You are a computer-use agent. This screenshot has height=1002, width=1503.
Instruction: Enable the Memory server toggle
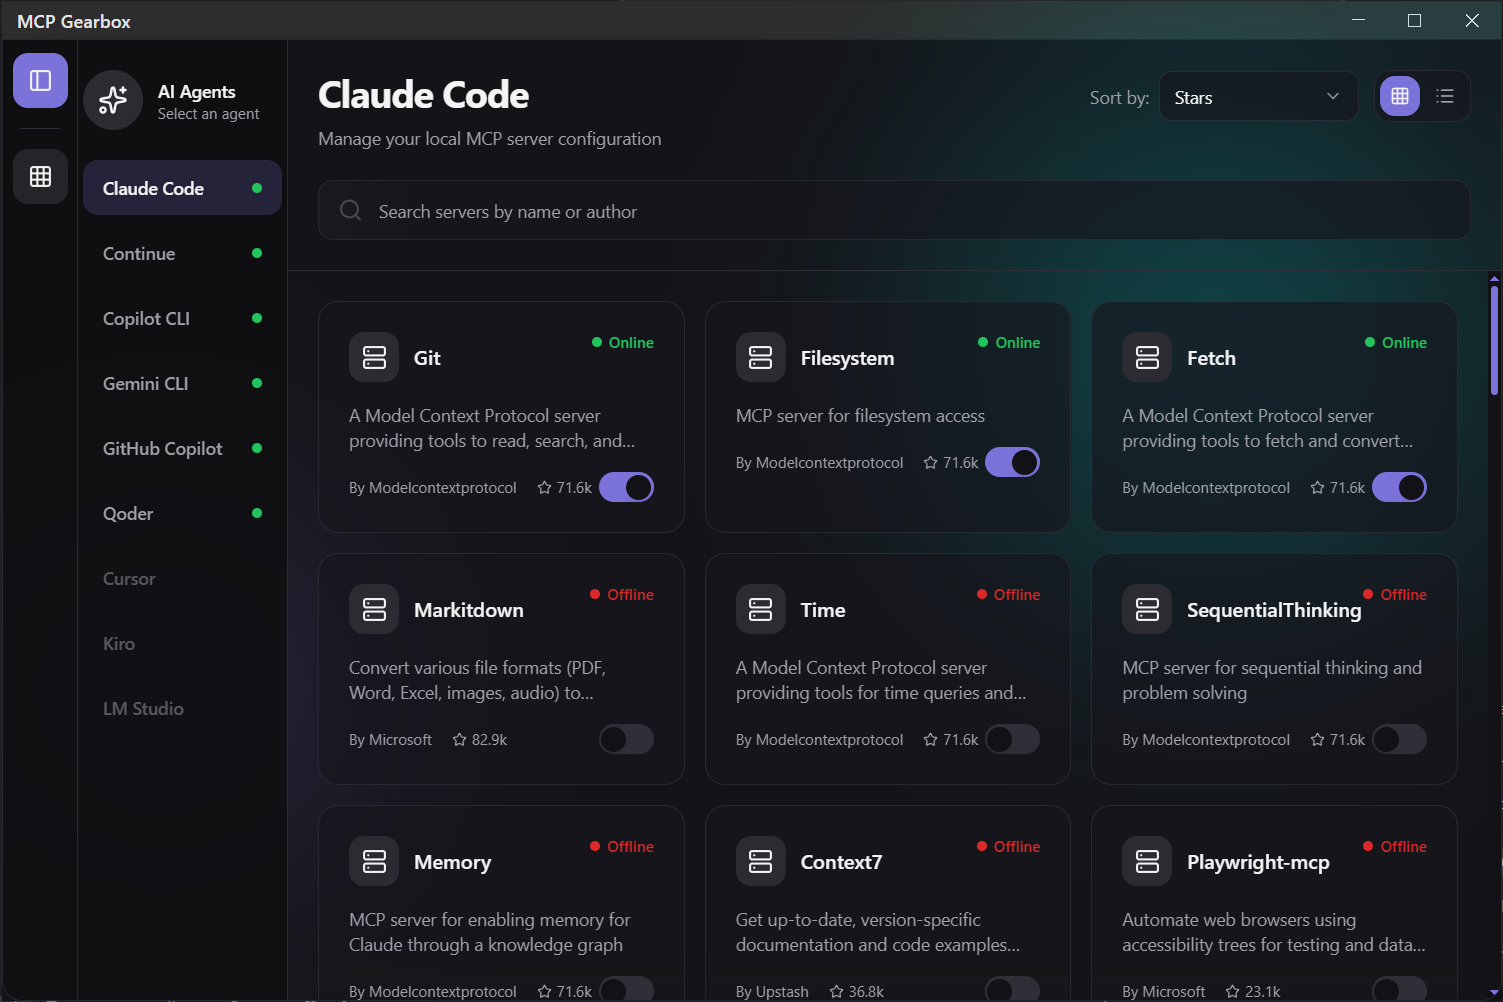click(626, 989)
